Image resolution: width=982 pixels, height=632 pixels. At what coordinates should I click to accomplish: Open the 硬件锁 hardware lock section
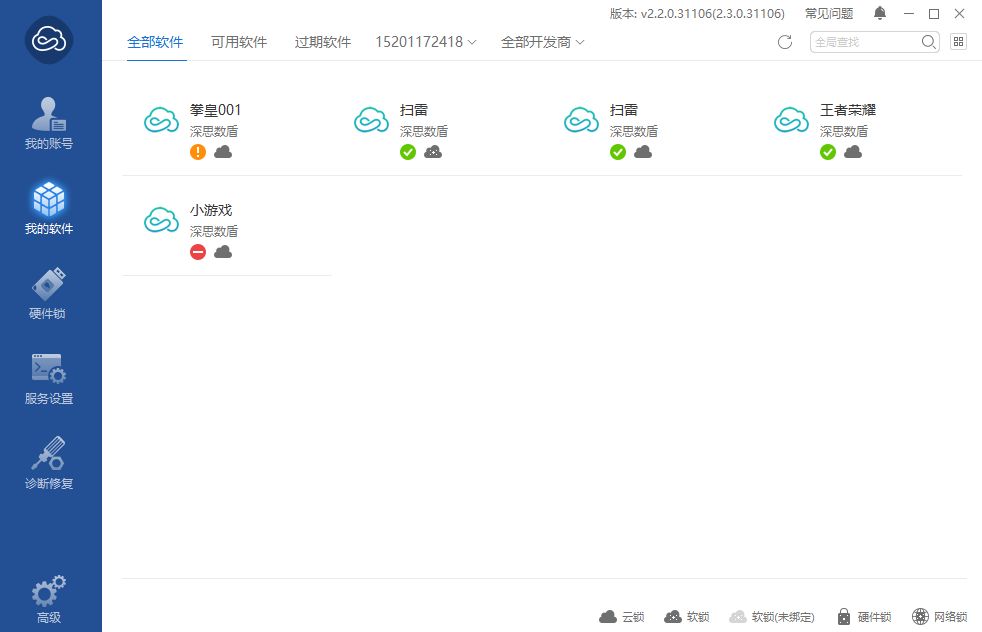pos(49,293)
